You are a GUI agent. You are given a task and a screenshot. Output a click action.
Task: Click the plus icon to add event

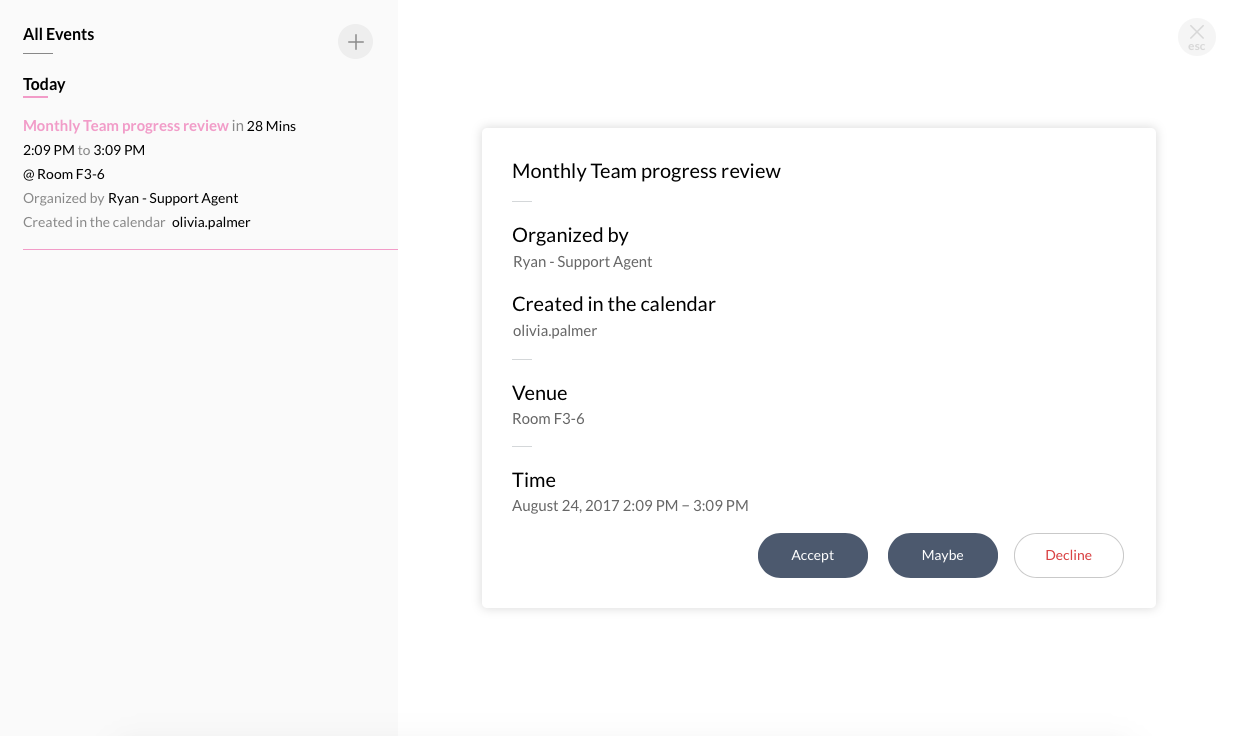point(355,42)
